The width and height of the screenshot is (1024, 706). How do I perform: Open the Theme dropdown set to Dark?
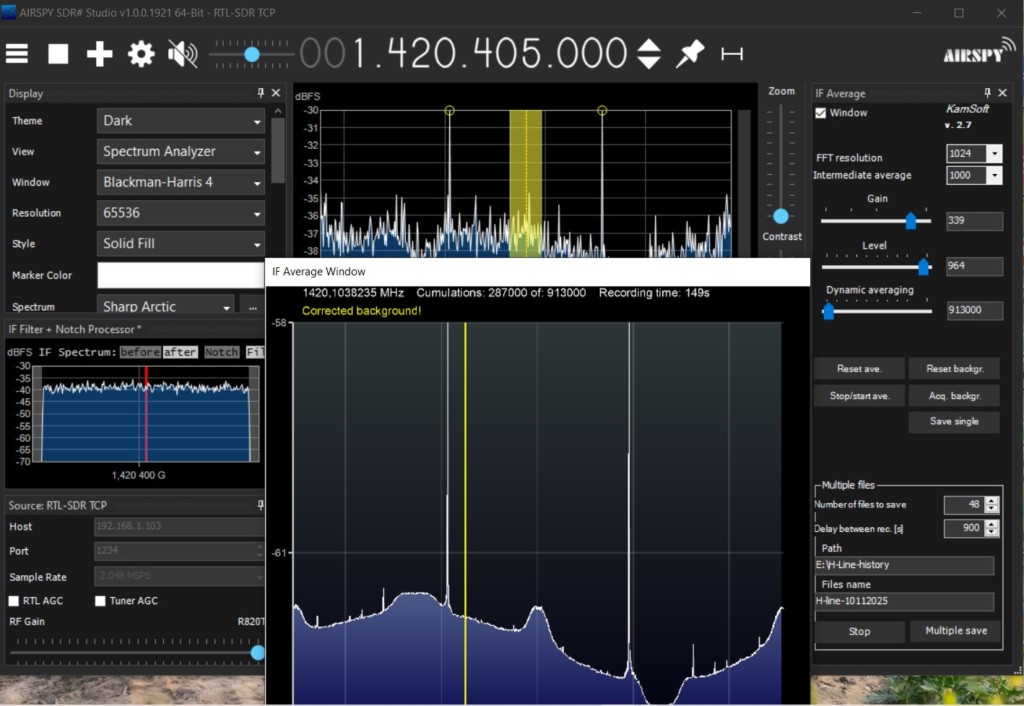tap(181, 121)
